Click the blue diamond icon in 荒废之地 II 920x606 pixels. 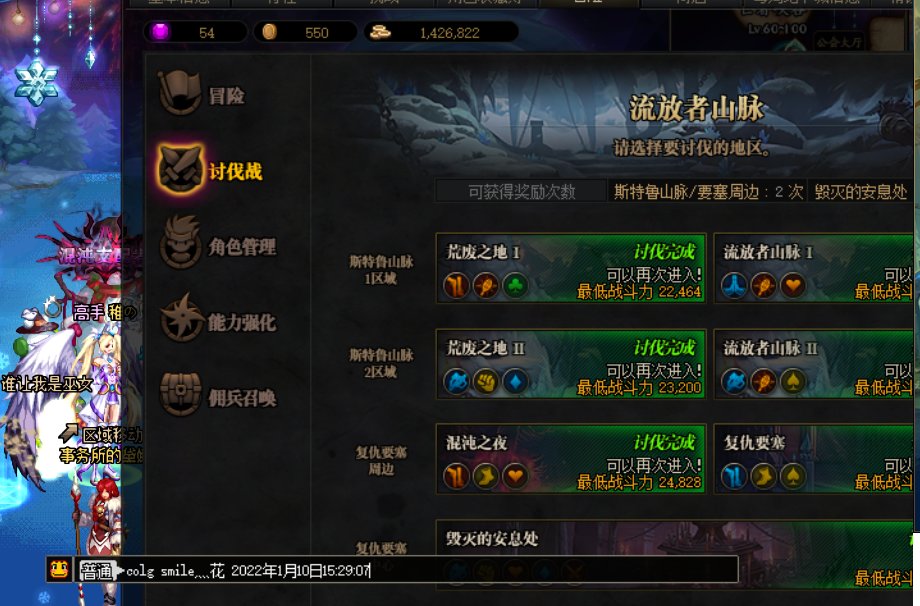pyautogui.click(x=515, y=381)
